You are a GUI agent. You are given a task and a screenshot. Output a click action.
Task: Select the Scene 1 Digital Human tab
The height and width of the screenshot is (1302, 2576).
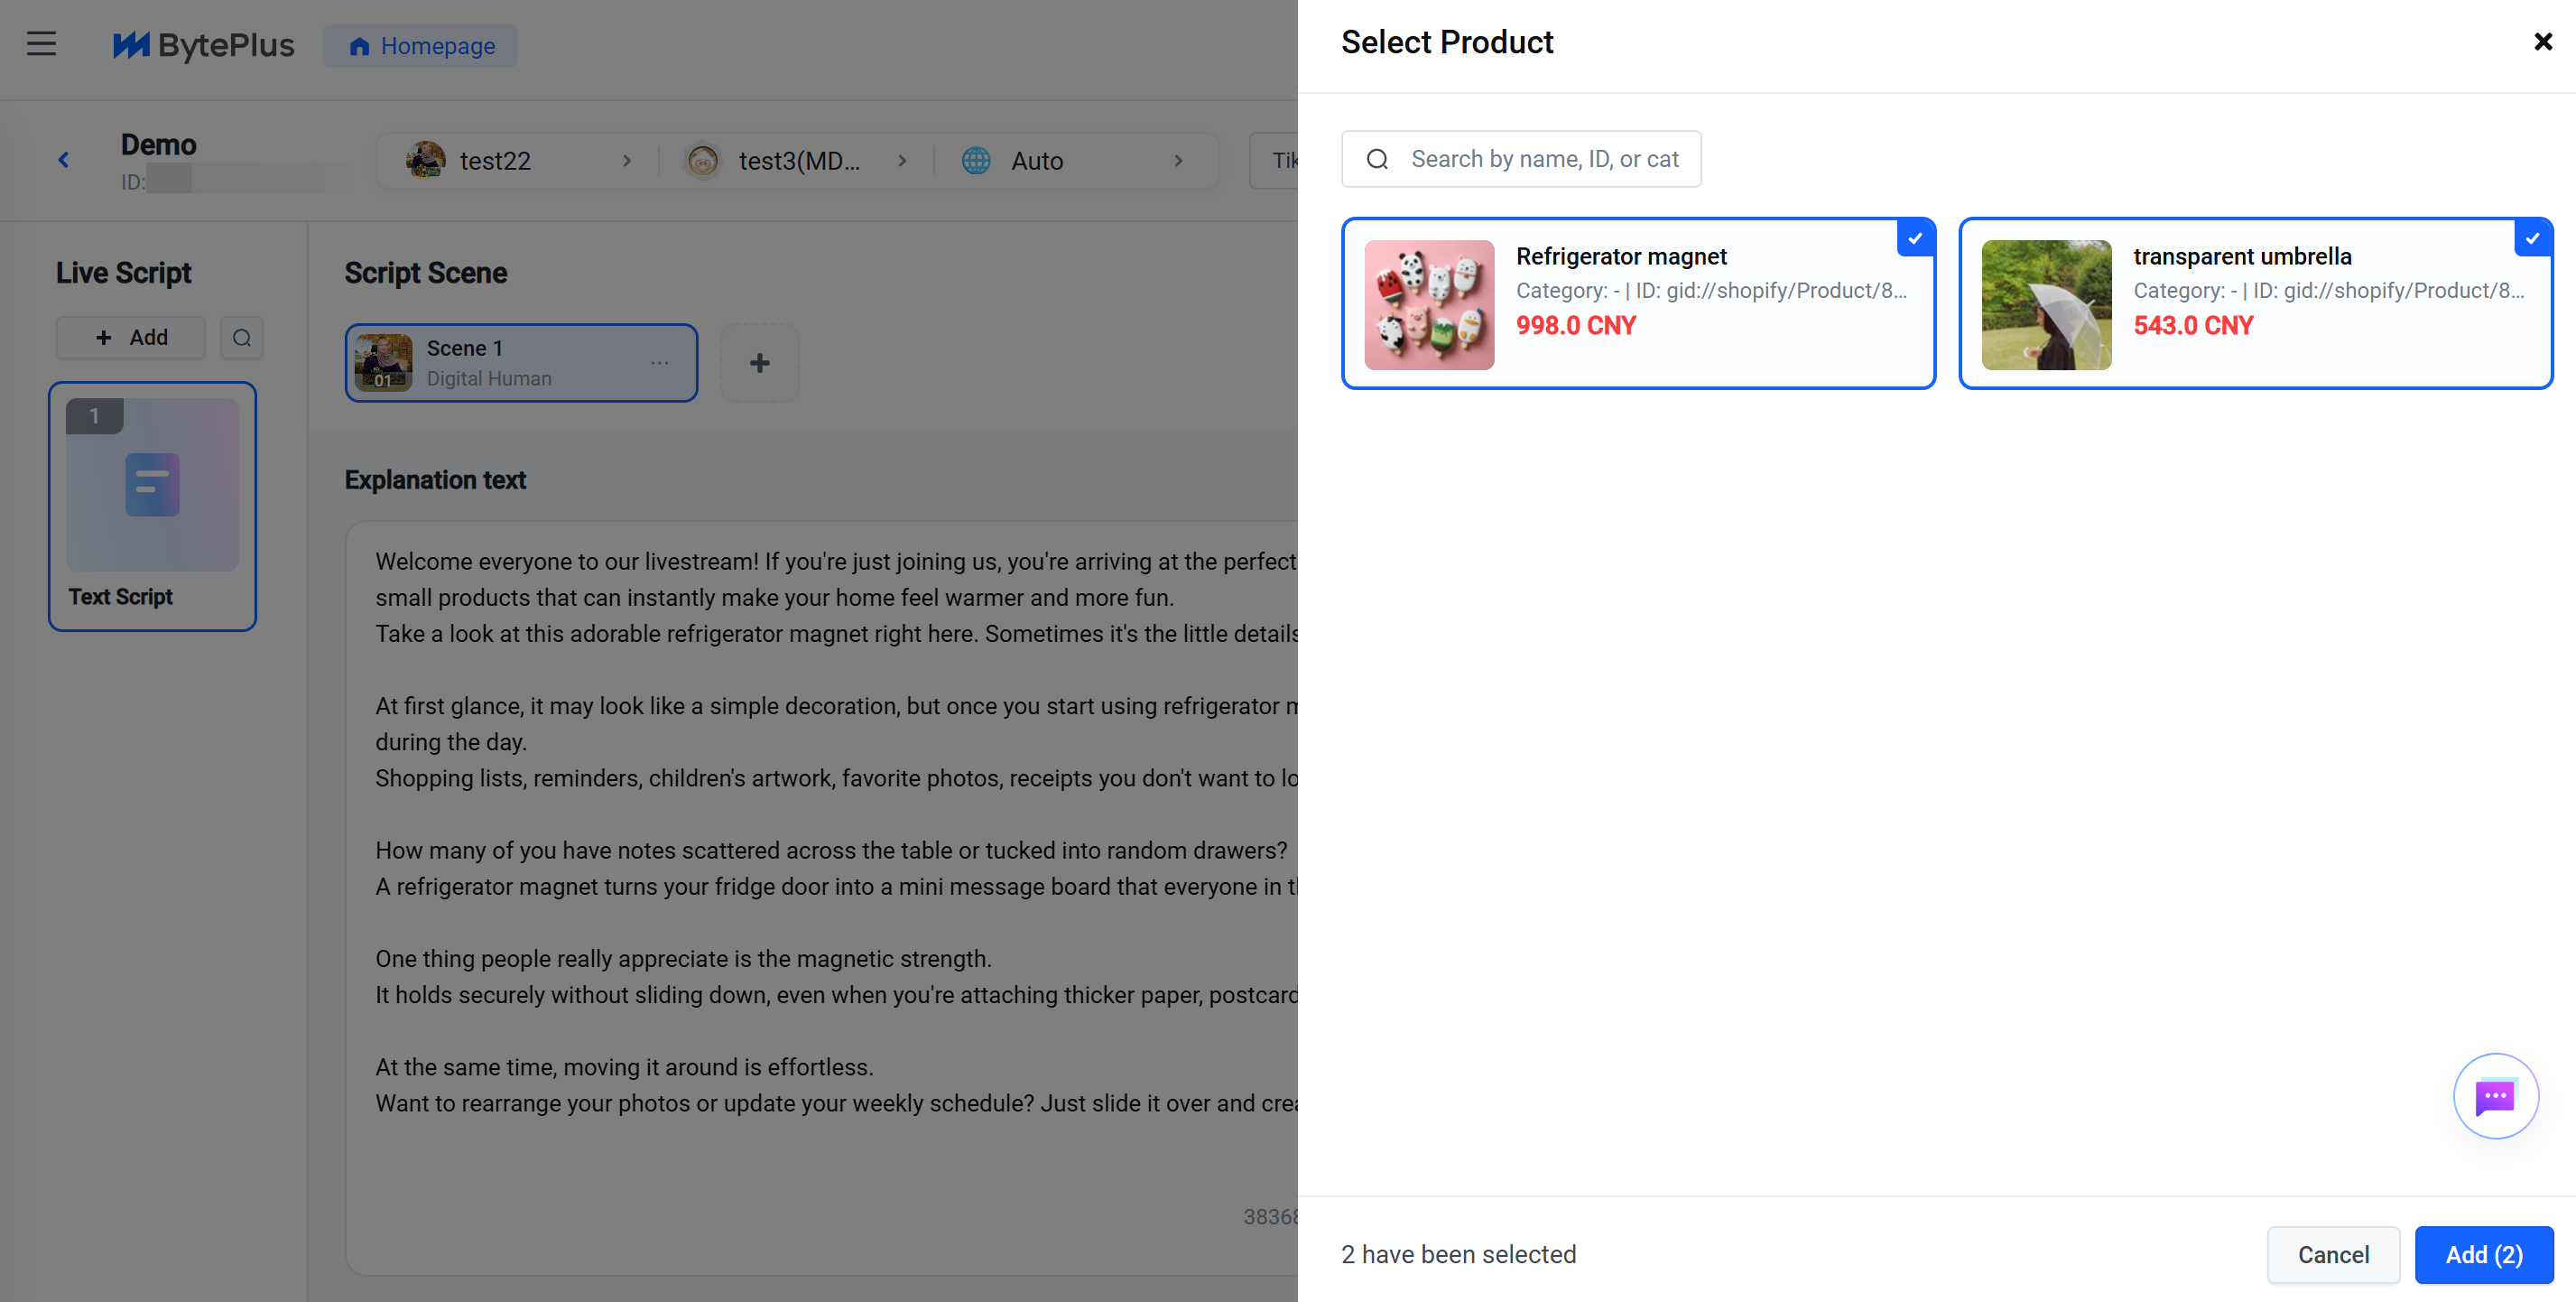pyautogui.click(x=521, y=363)
